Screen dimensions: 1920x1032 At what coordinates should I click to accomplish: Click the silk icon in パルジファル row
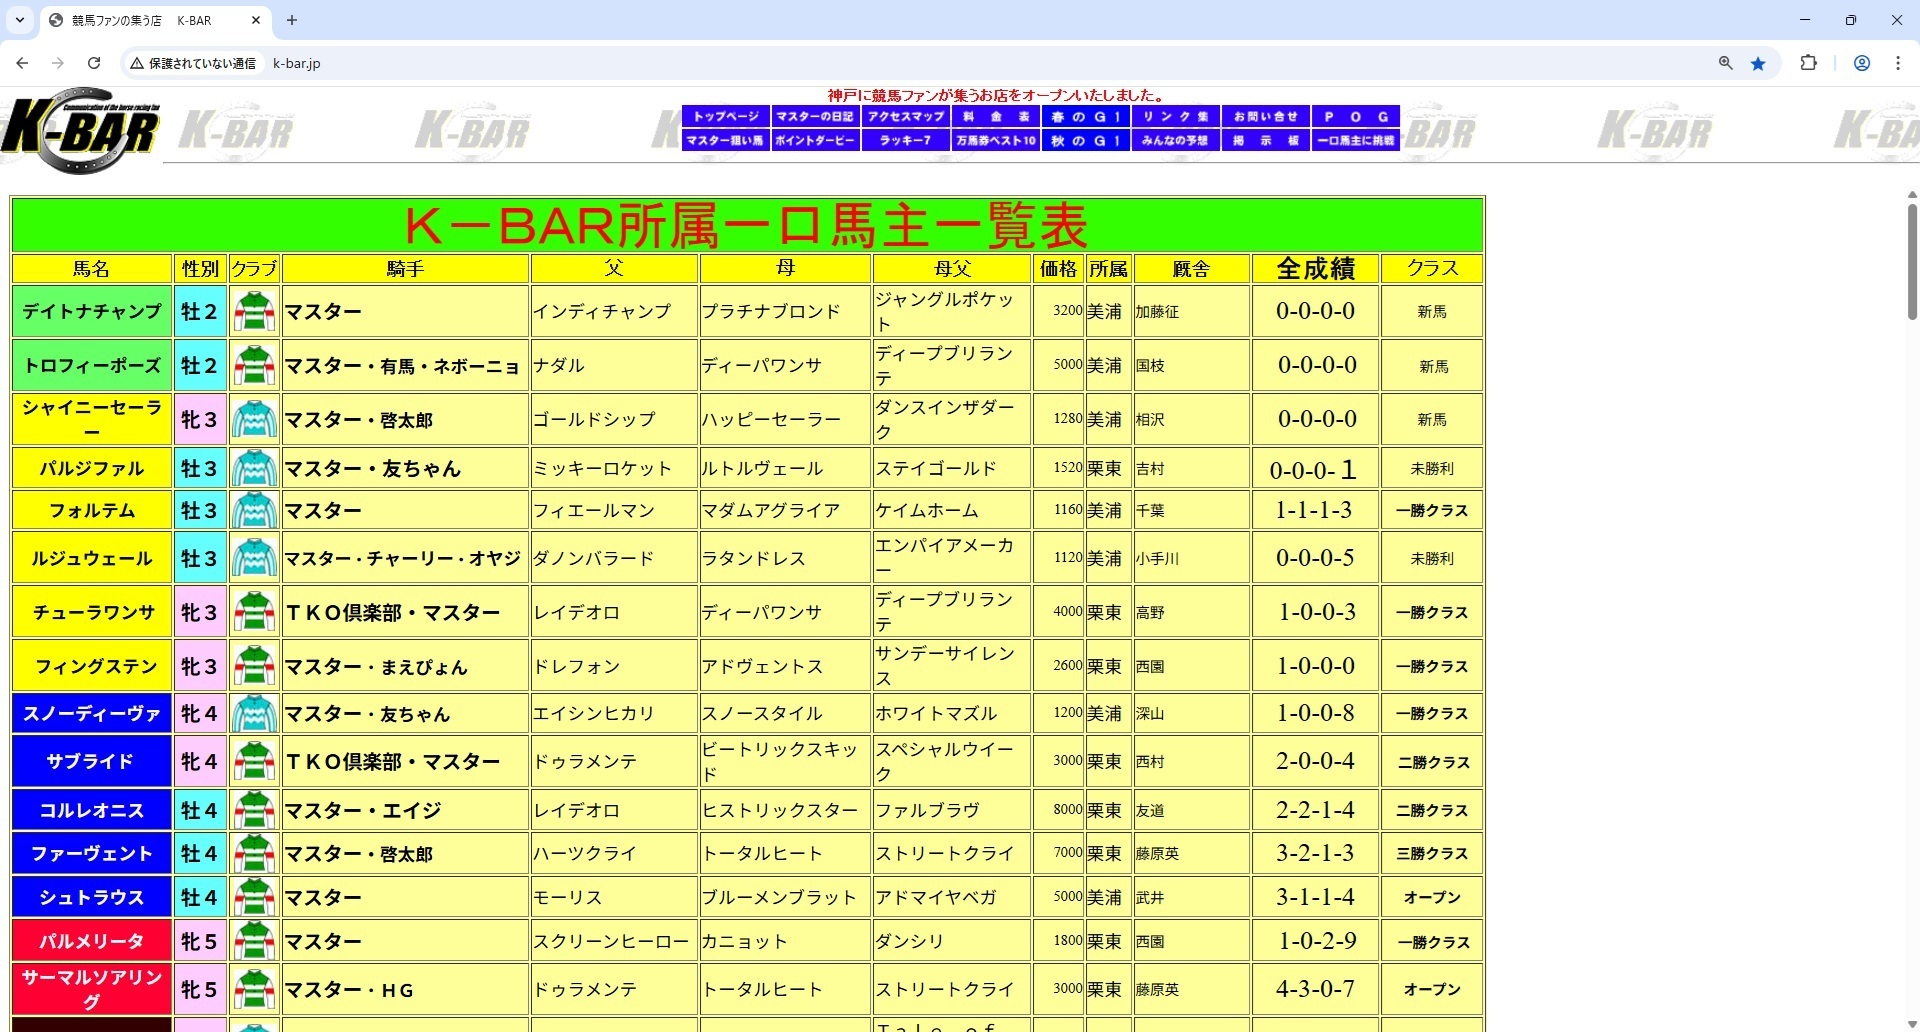click(254, 468)
